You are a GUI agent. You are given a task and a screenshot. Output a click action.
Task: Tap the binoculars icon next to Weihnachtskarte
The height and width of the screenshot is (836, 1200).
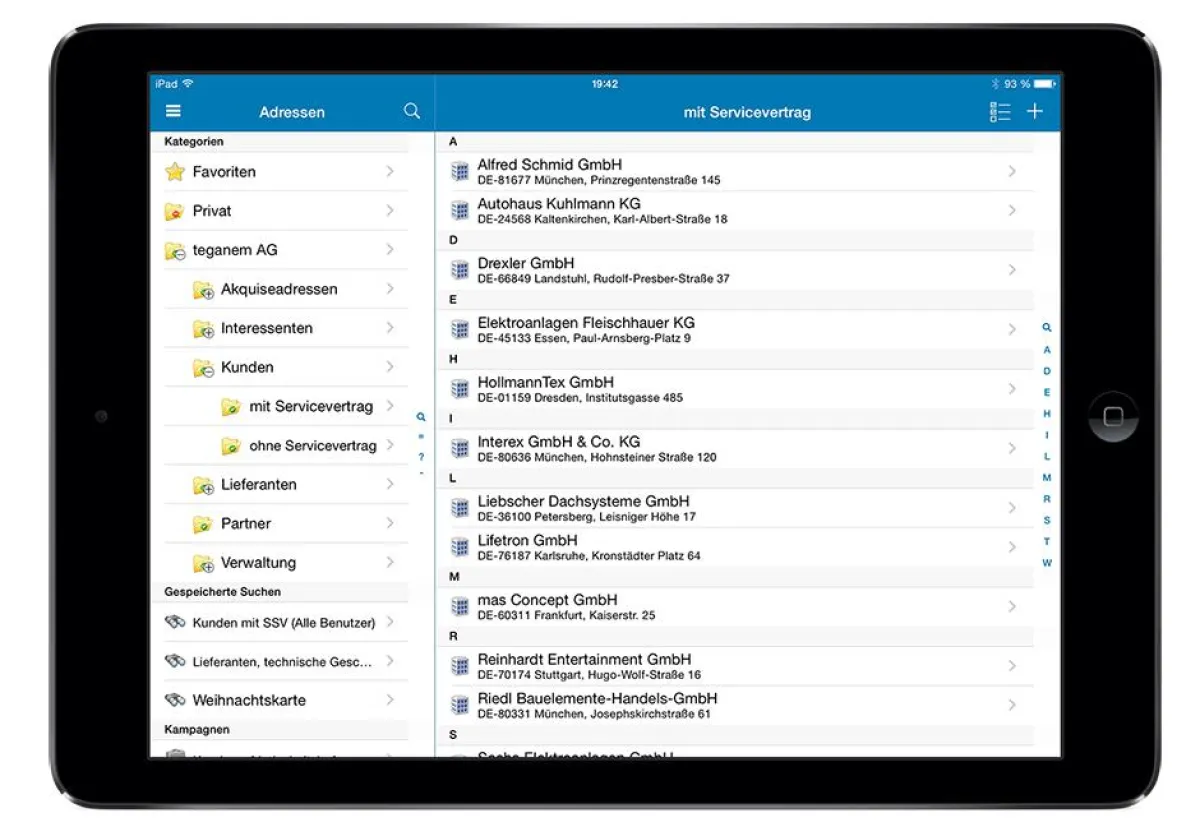175,700
